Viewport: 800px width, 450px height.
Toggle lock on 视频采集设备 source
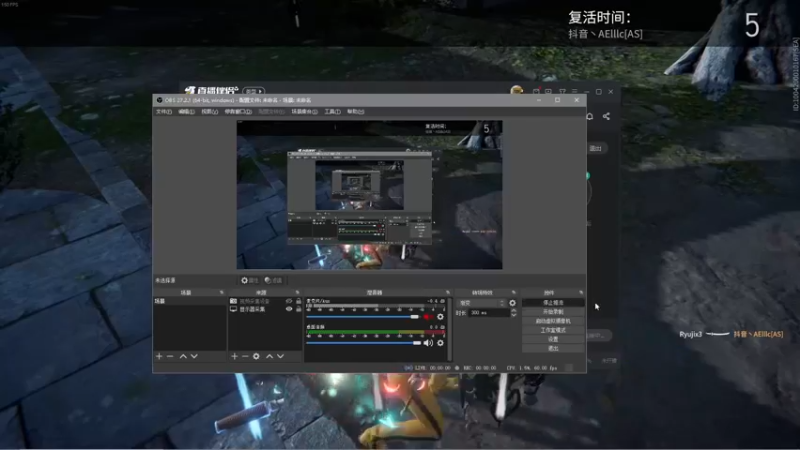(298, 301)
